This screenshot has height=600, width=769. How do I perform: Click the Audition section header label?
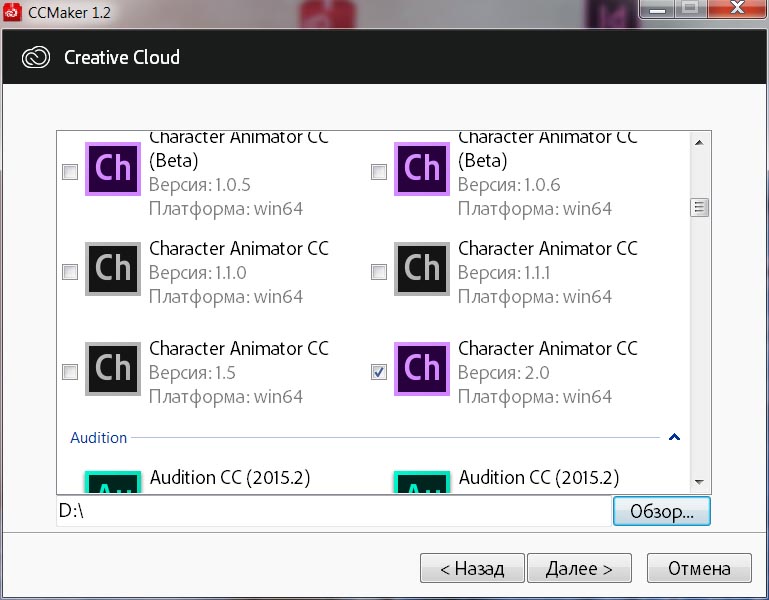[x=99, y=438]
